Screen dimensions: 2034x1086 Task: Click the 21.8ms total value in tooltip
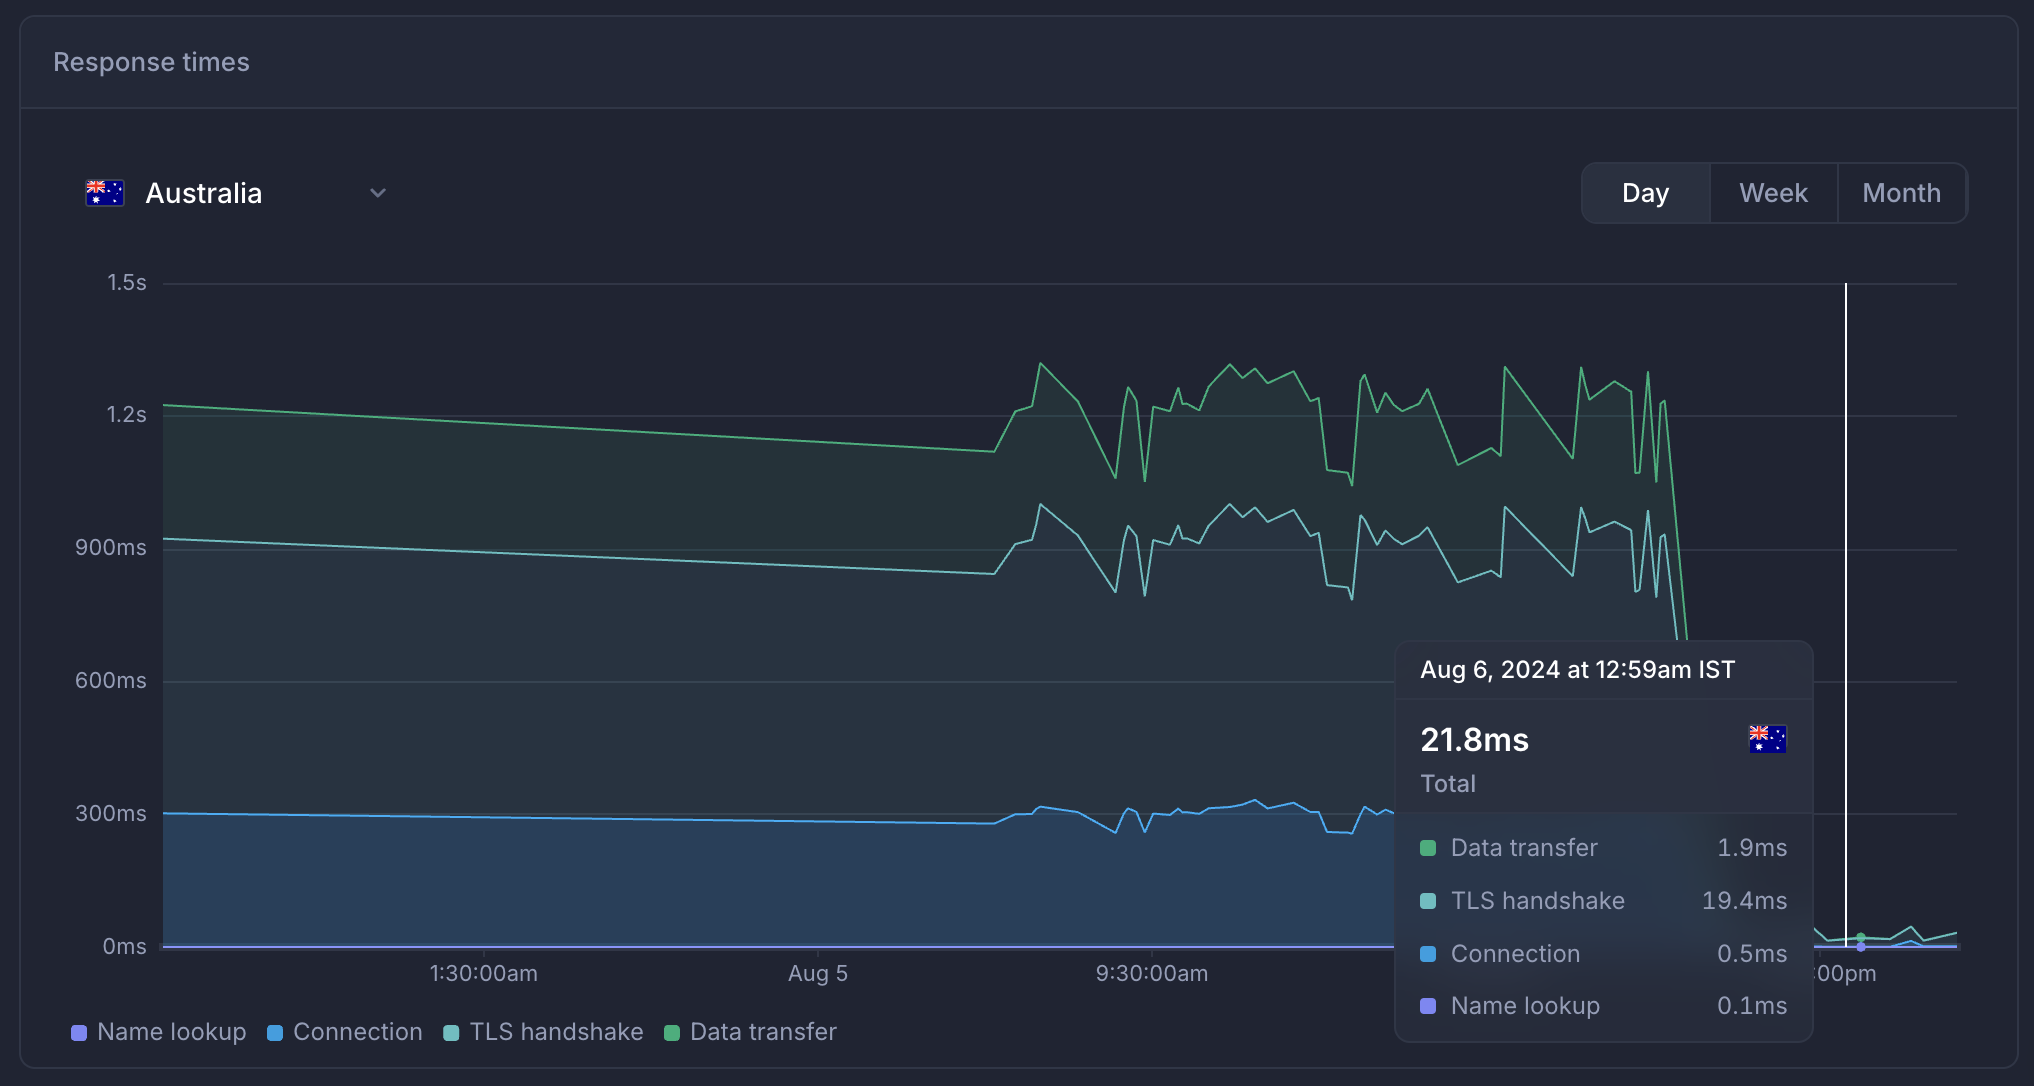(x=1474, y=740)
